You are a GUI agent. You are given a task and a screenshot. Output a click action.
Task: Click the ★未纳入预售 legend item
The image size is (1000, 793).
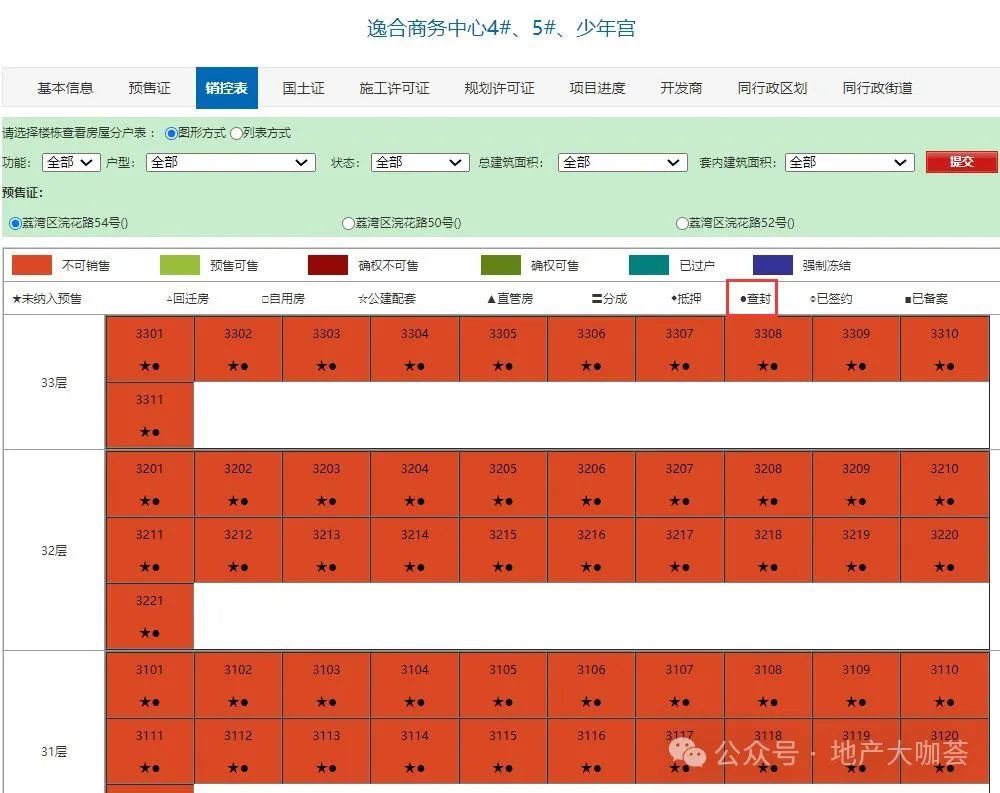point(47,299)
